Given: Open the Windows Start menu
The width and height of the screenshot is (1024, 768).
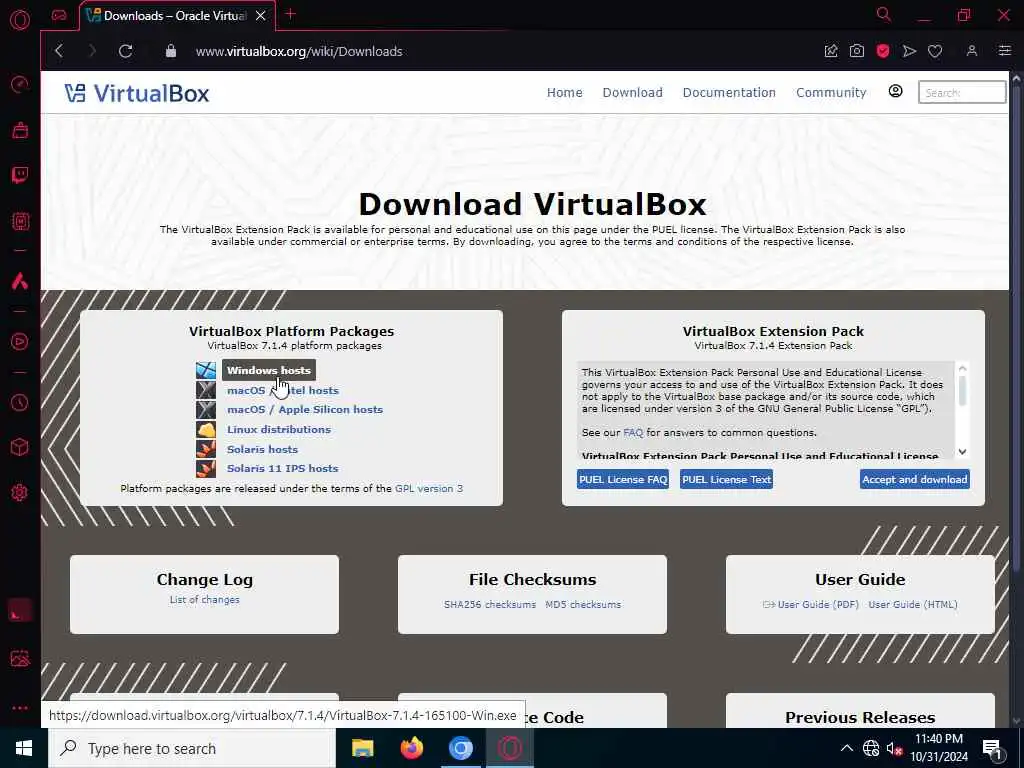Looking at the screenshot, I should 24,748.
